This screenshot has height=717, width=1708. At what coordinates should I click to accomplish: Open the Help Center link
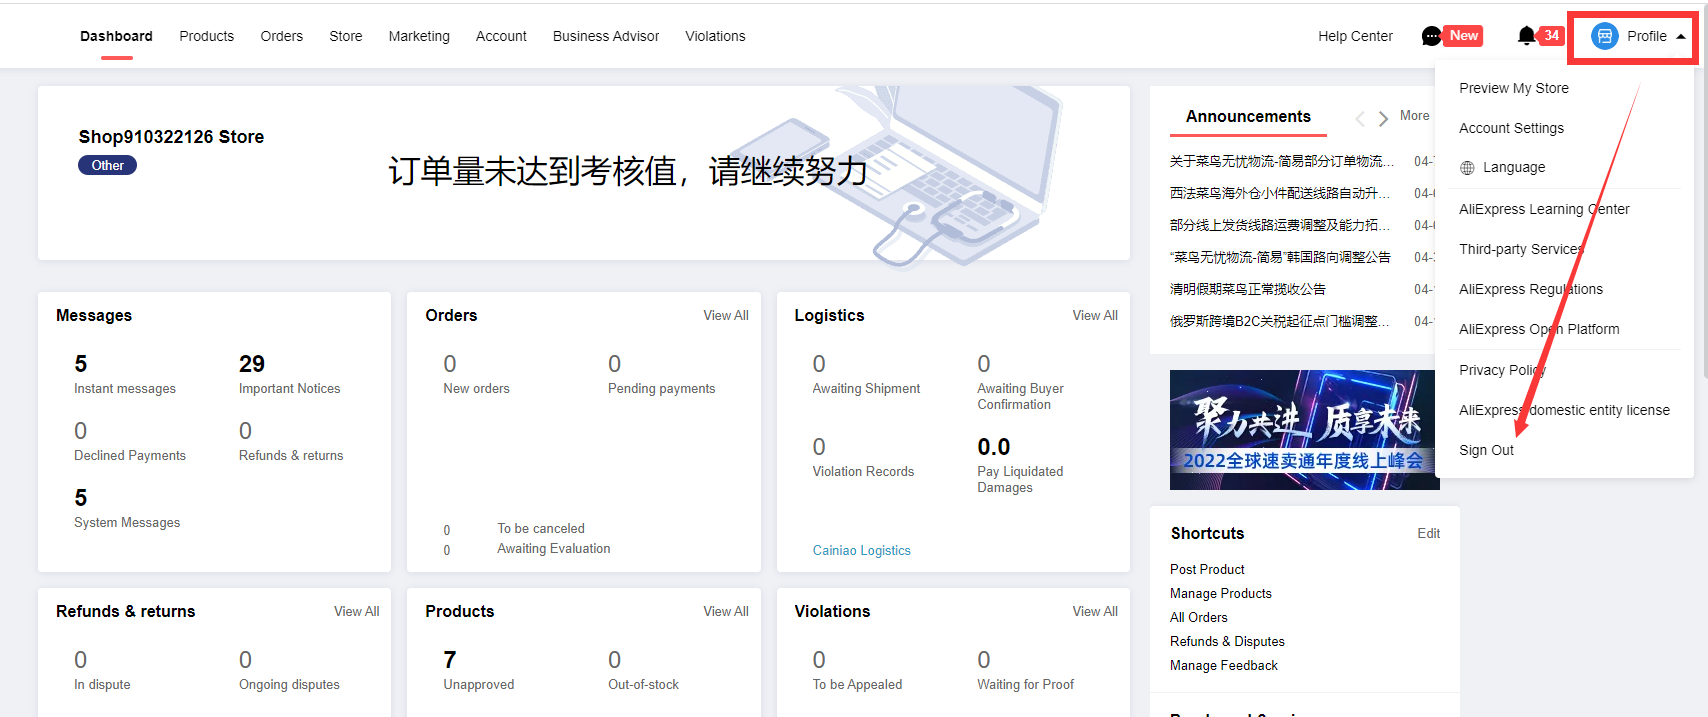[x=1355, y=36]
